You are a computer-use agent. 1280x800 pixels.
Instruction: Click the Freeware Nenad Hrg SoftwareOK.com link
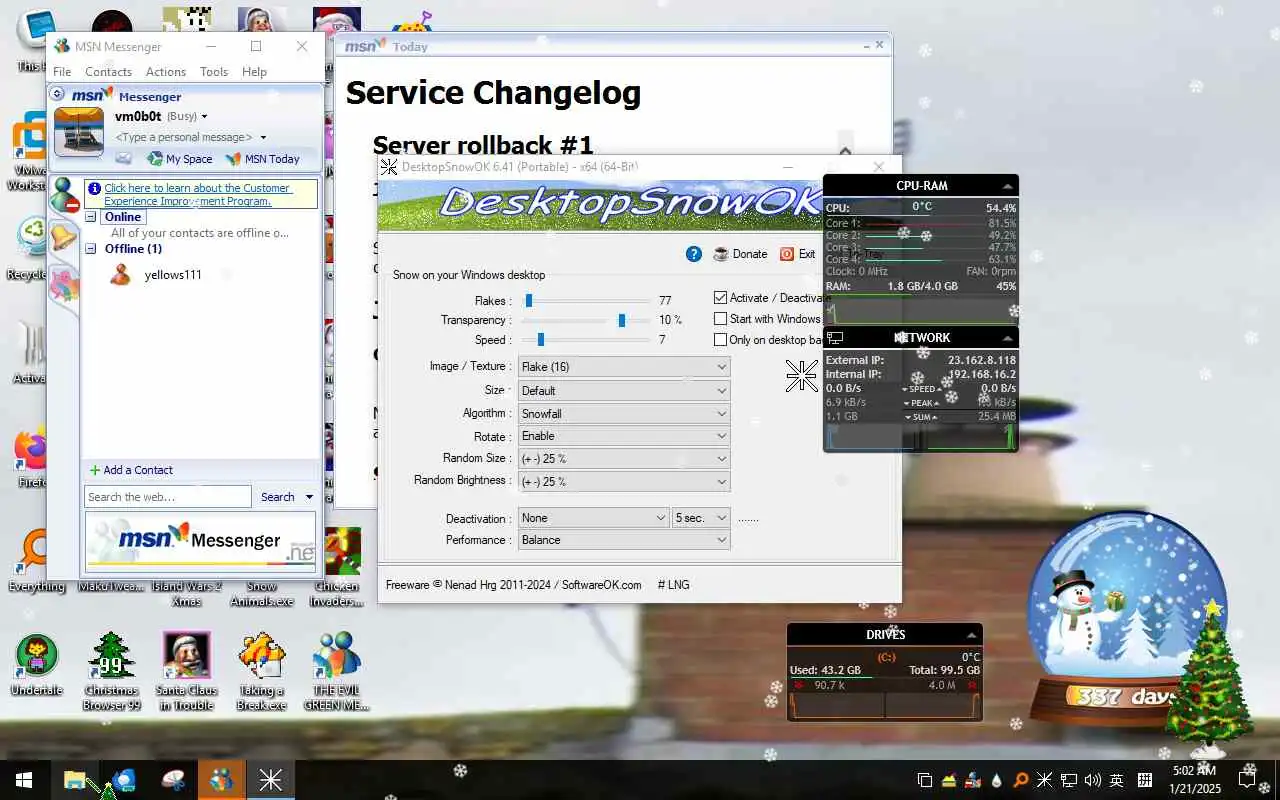click(x=514, y=585)
